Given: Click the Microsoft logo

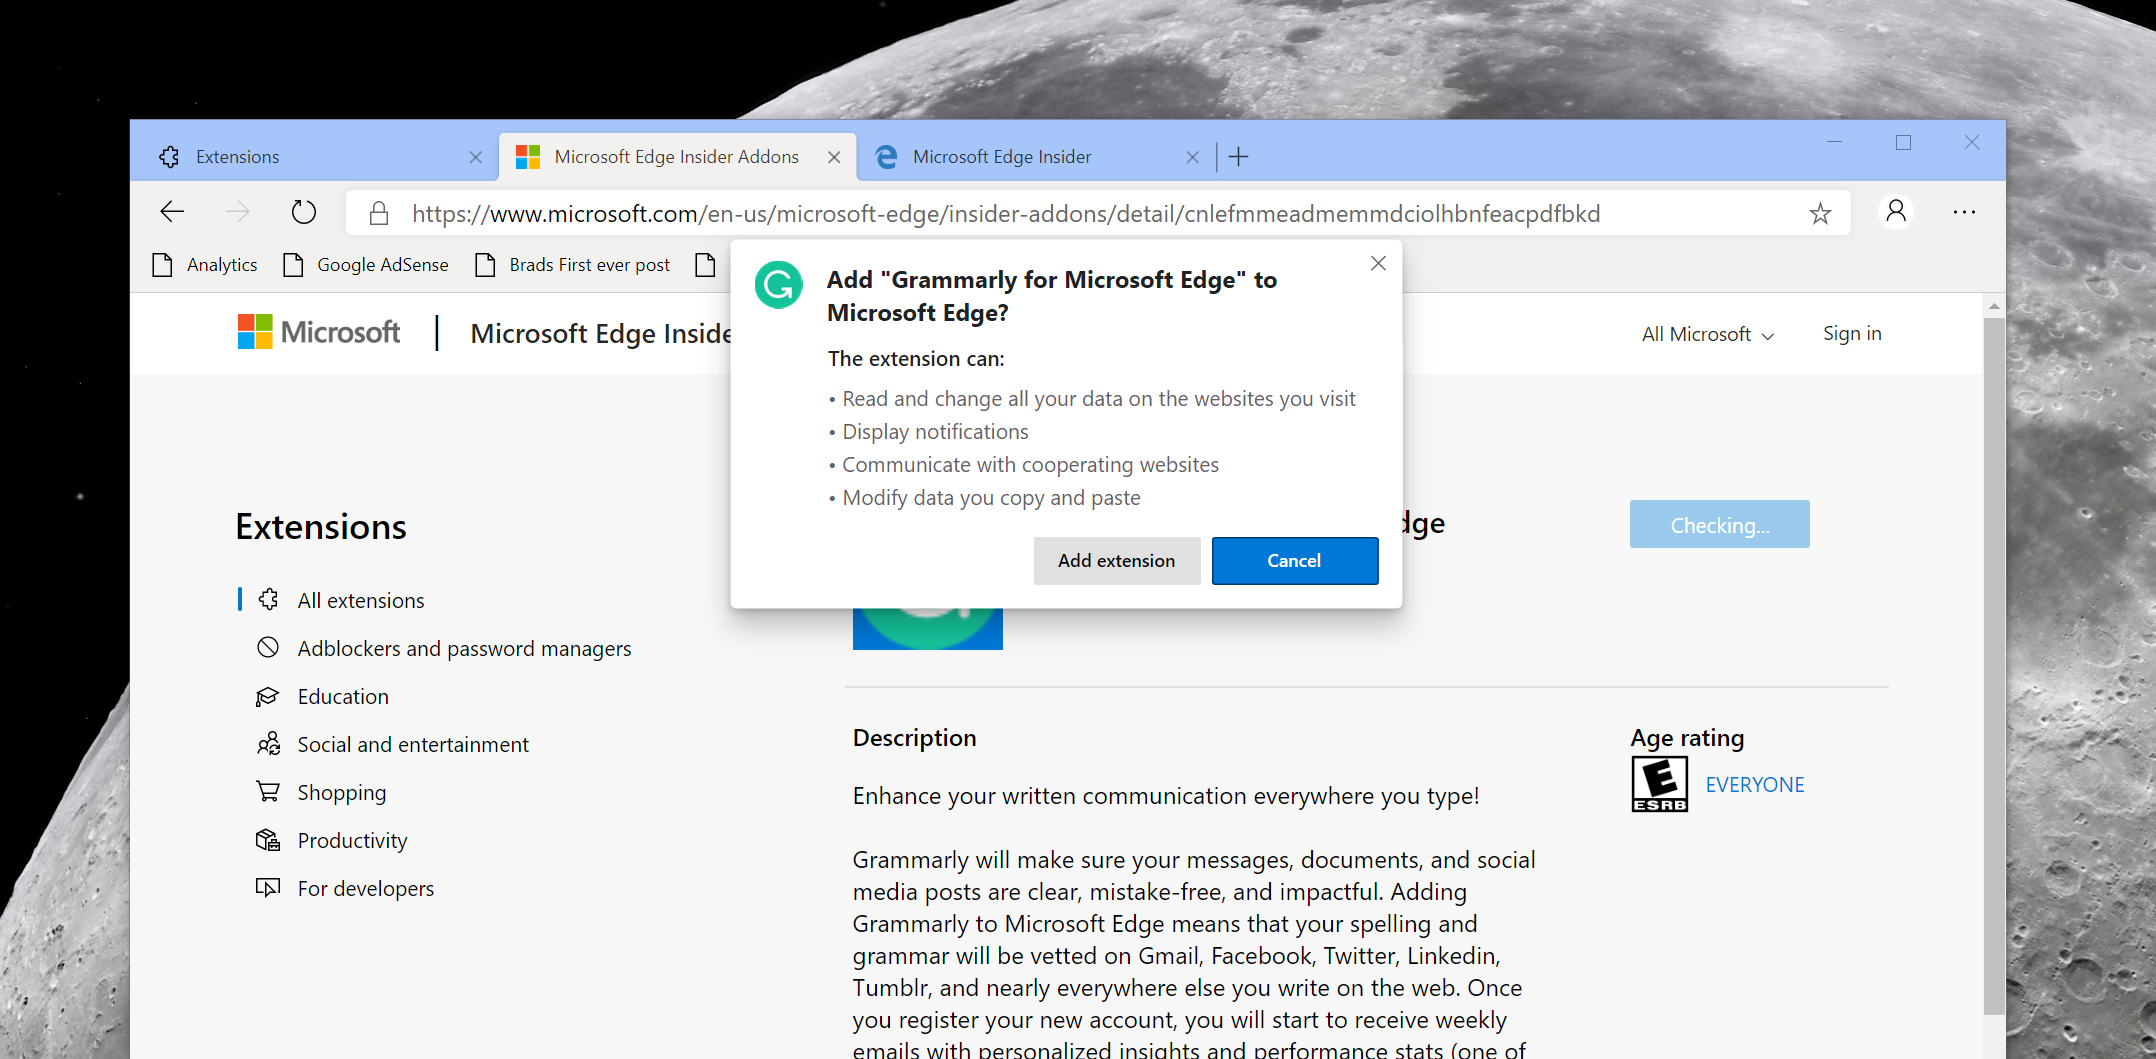Looking at the screenshot, I should tap(319, 332).
